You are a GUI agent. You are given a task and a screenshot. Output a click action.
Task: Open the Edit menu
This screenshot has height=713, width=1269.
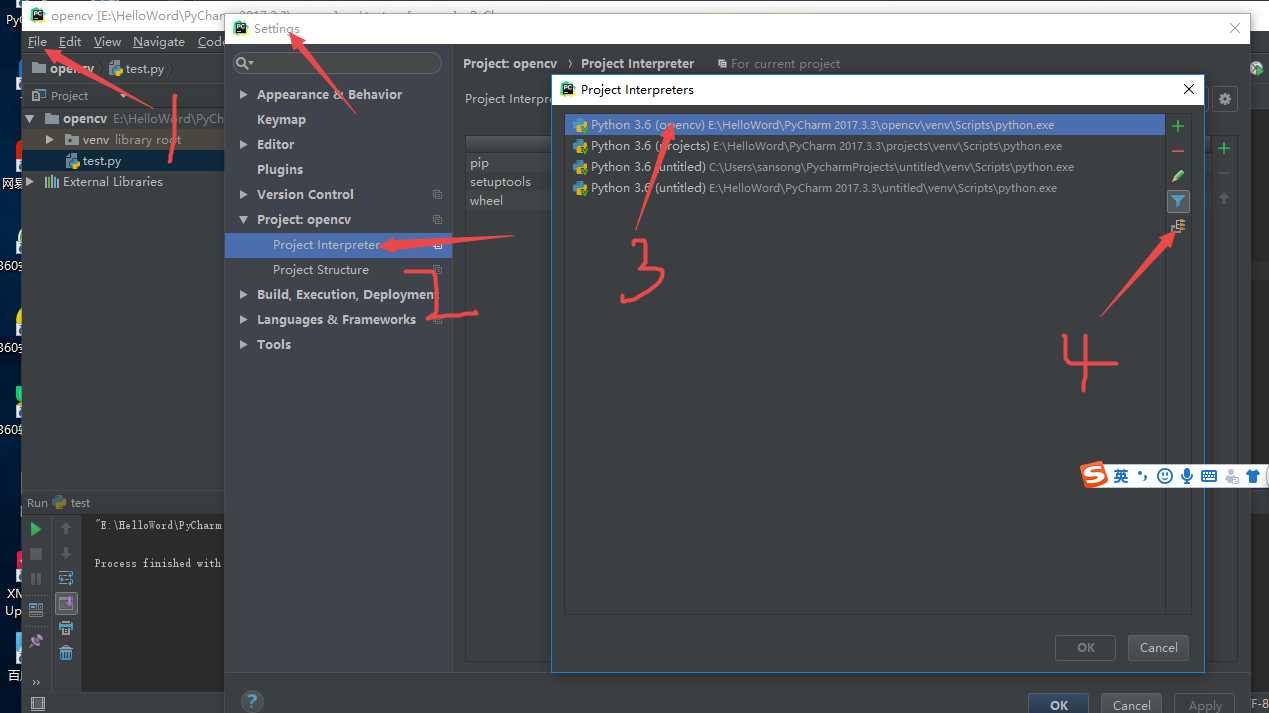click(x=70, y=41)
